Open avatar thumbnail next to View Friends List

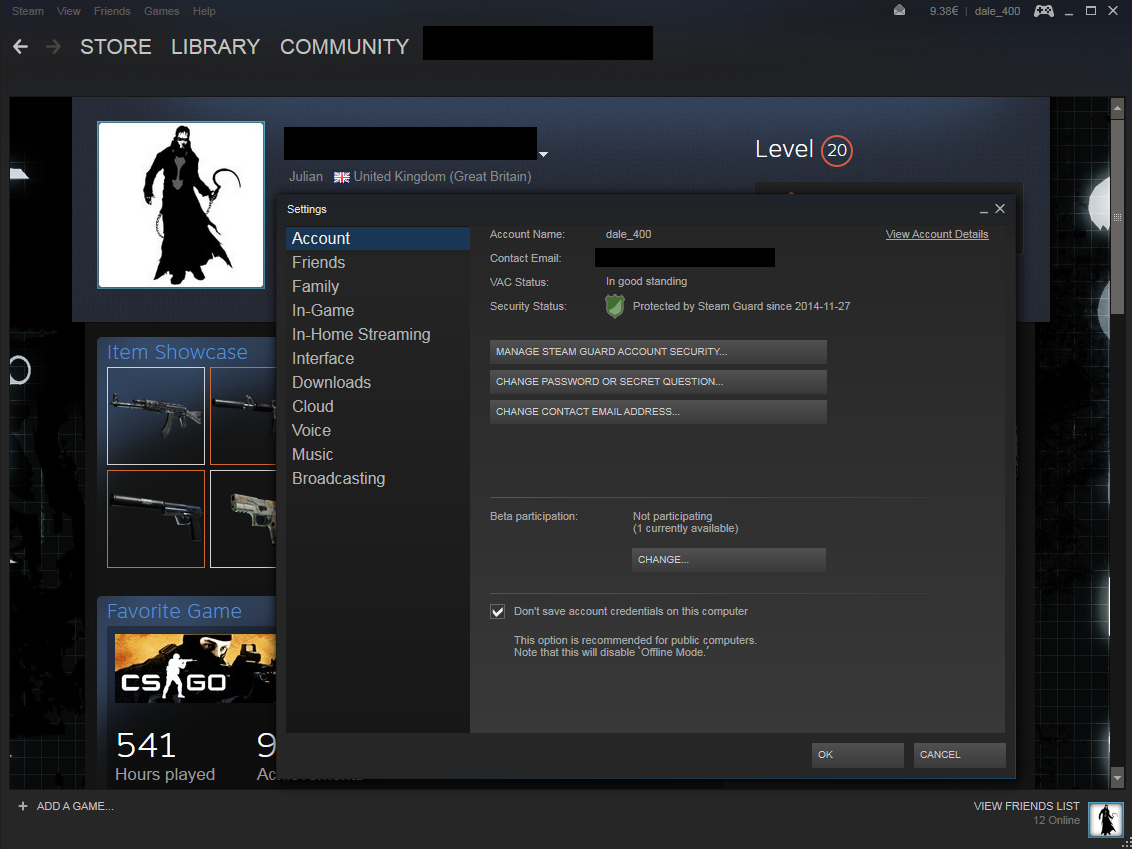coord(1105,818)
